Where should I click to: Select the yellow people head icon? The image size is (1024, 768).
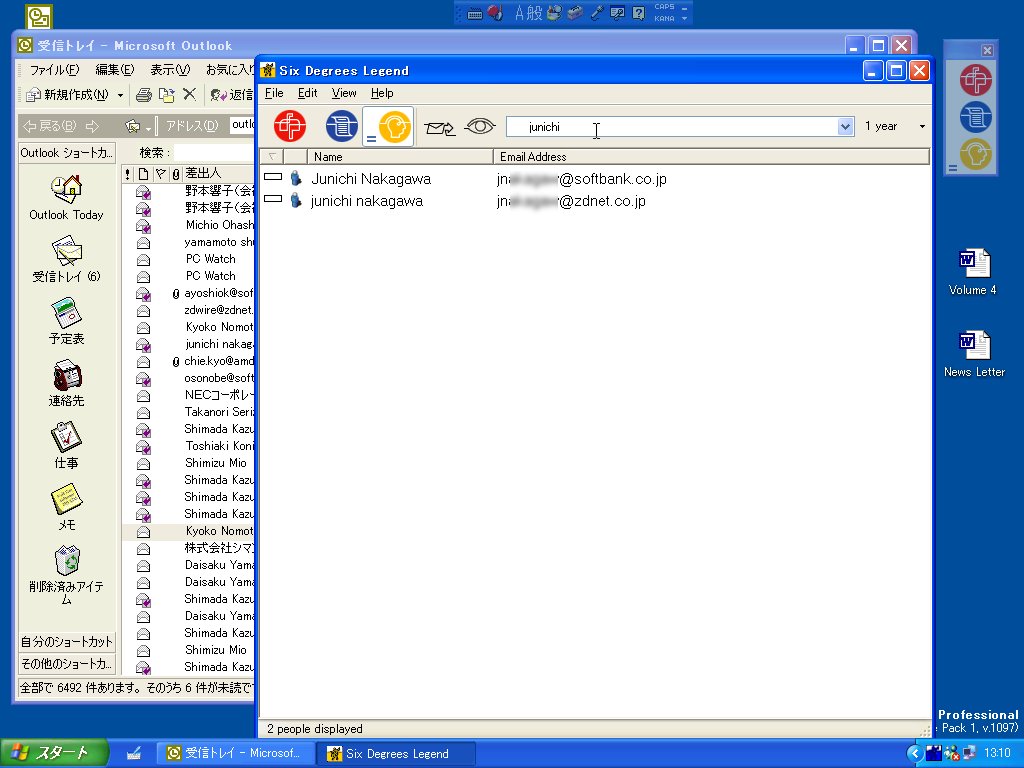click(x=395, y=127)
